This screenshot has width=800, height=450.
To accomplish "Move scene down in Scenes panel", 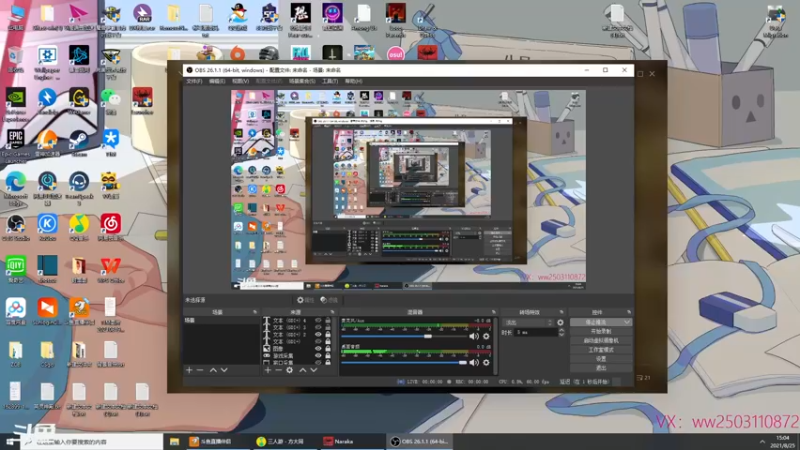I will (224, 370).
